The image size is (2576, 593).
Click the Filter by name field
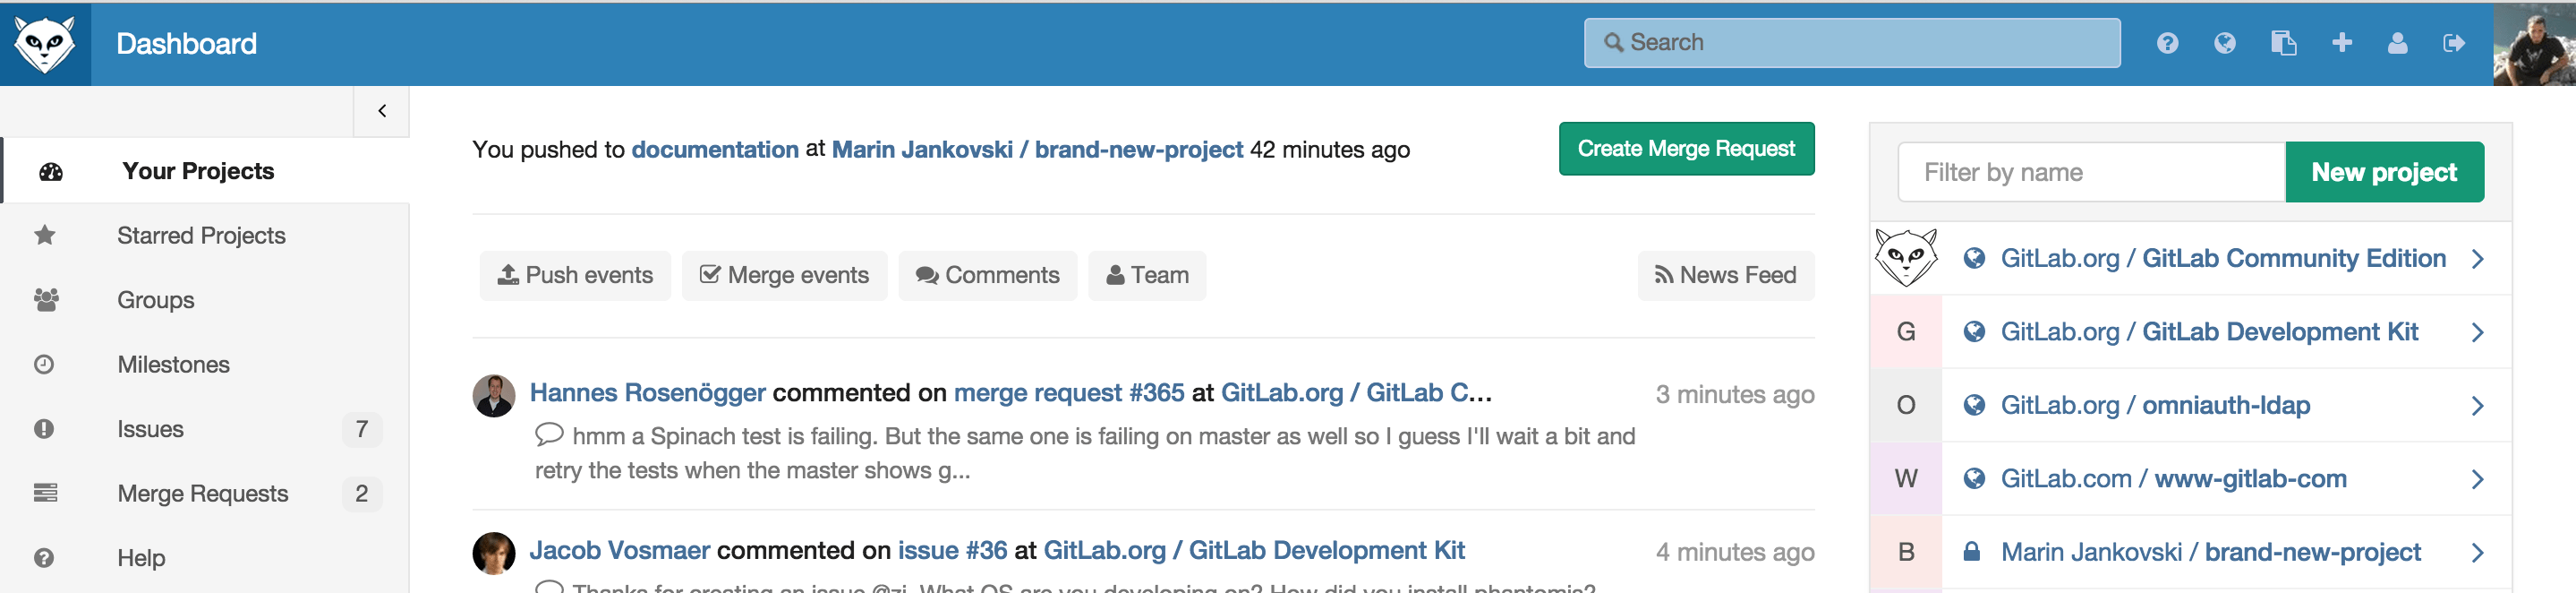(2092, 172)
